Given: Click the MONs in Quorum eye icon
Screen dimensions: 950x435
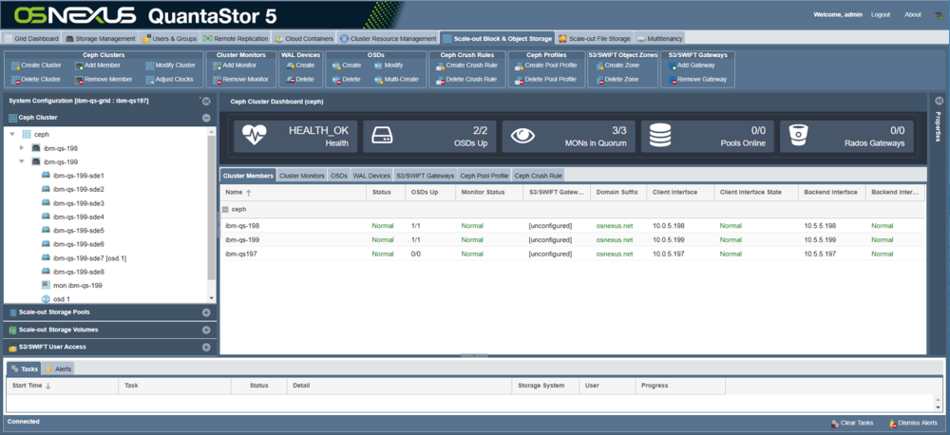Looking at the screenshot, I should [x=522, y=136].
